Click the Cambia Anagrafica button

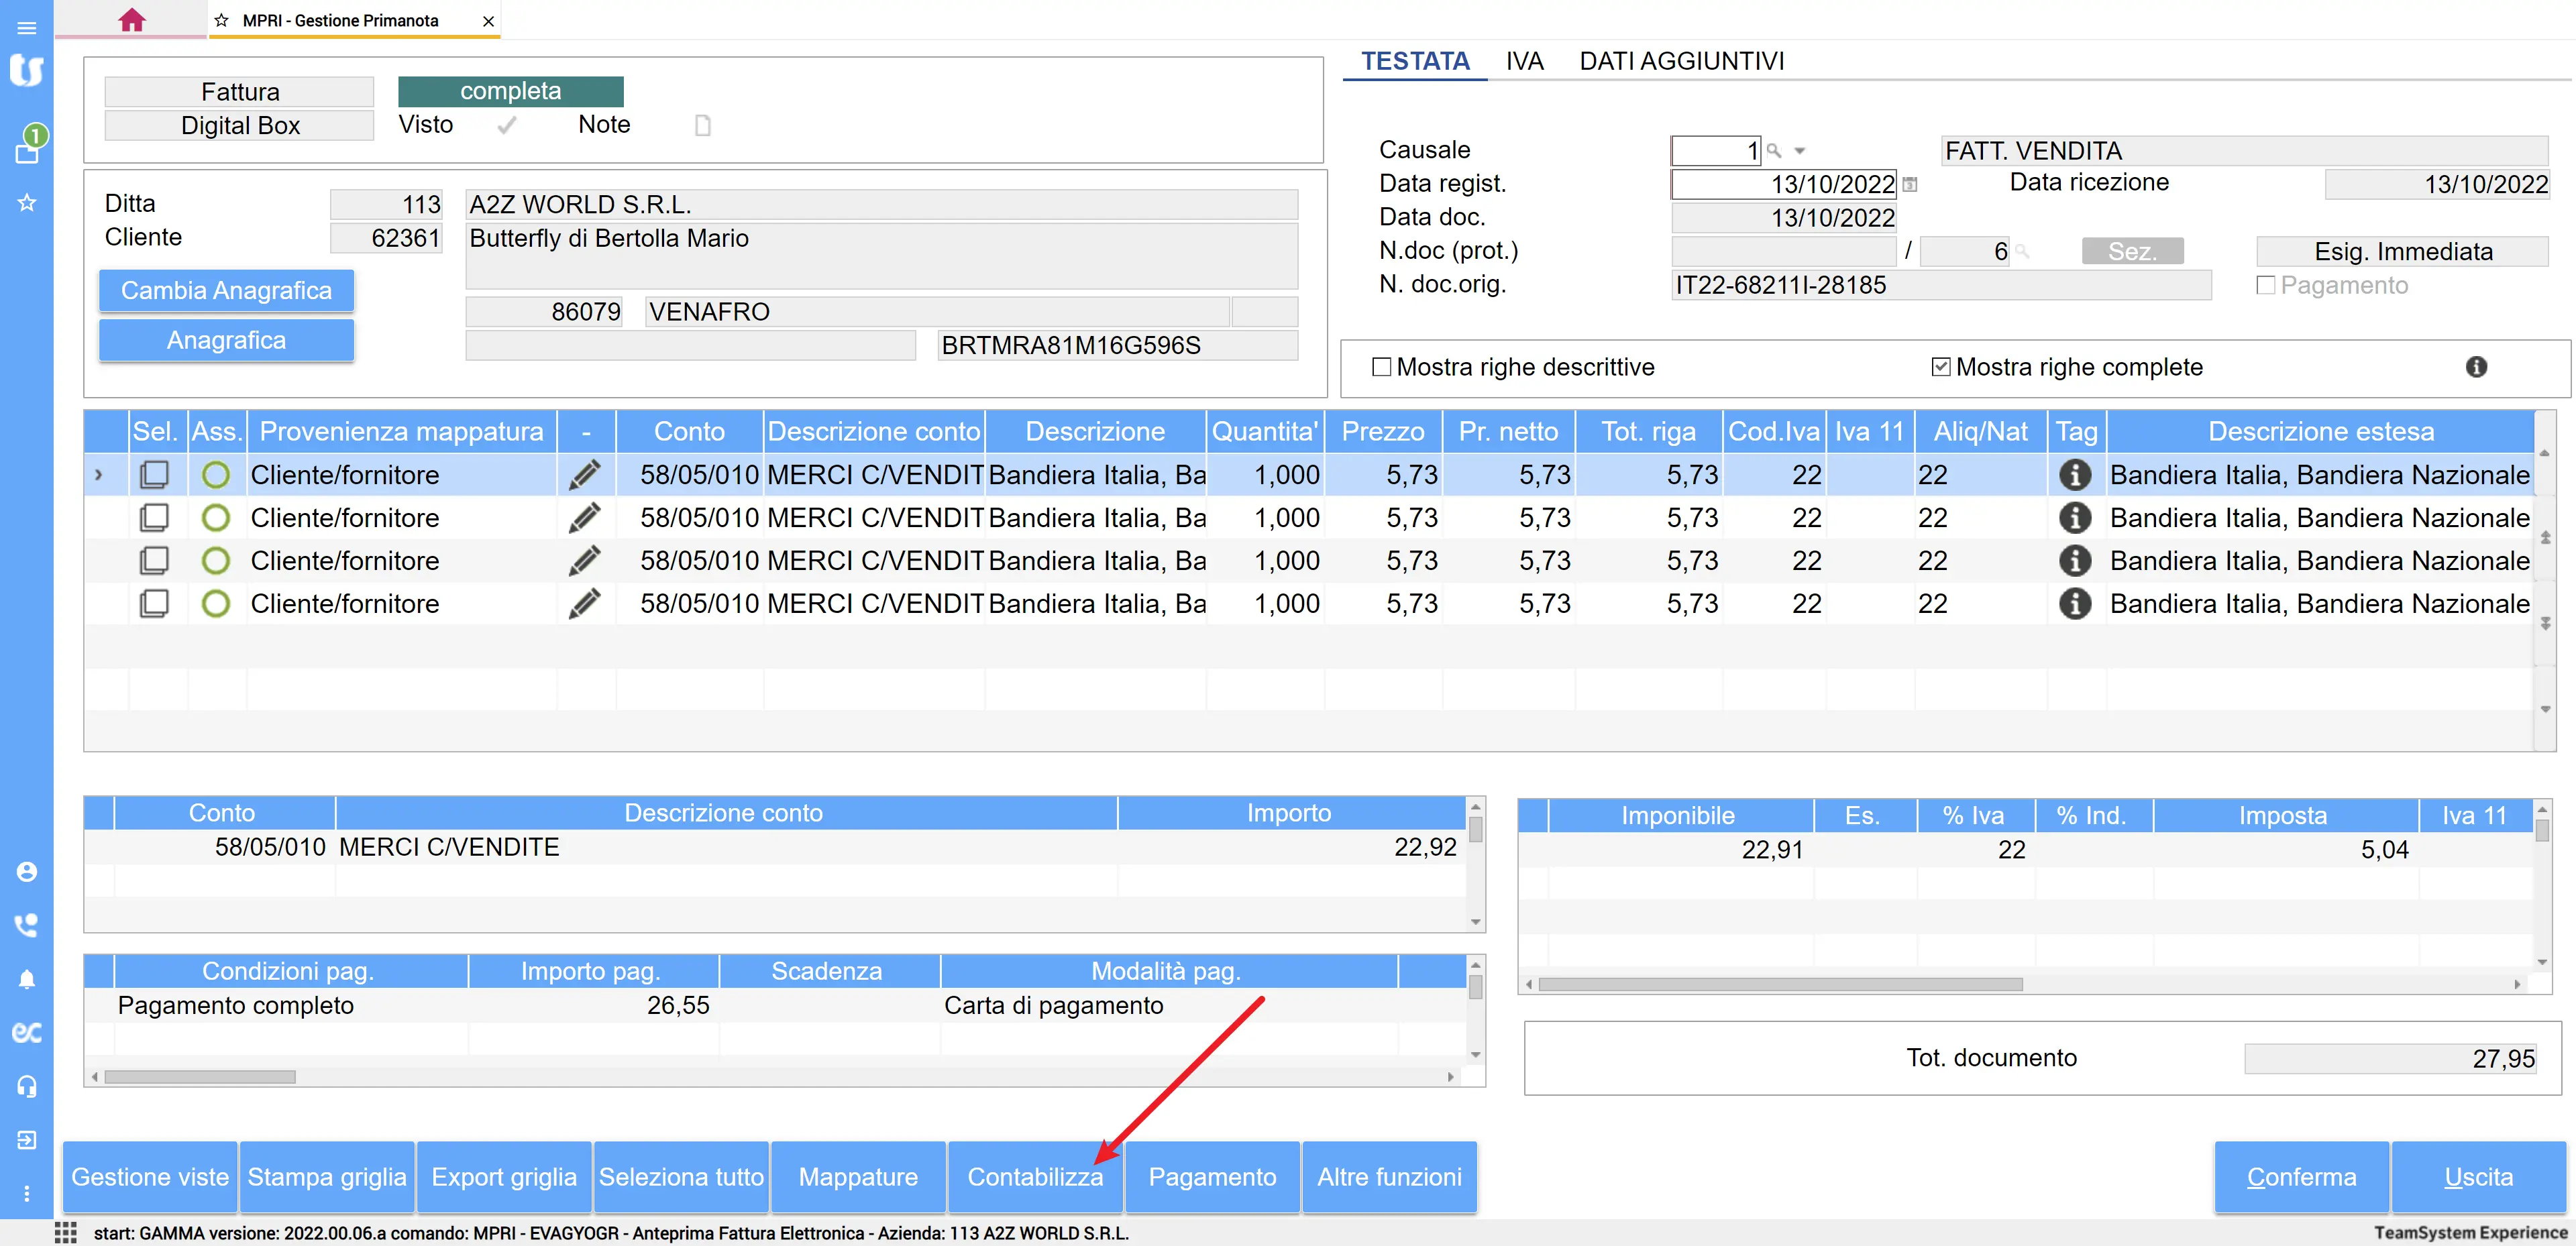[x=226, y=290]
